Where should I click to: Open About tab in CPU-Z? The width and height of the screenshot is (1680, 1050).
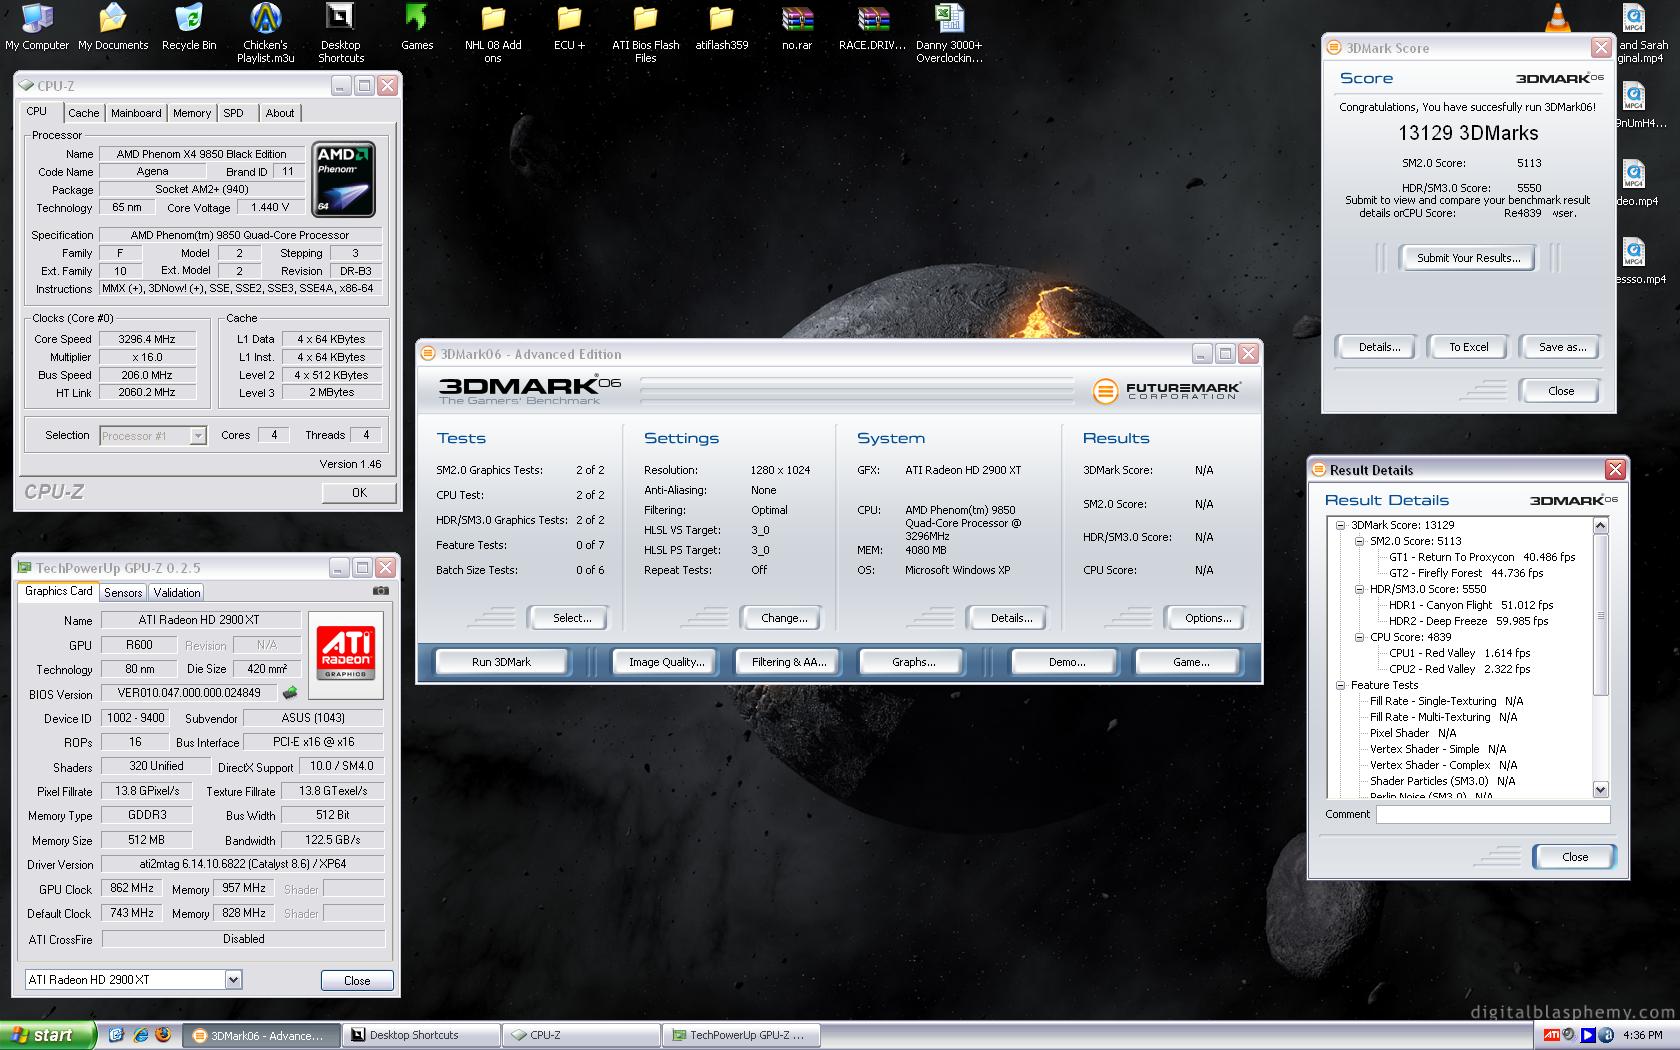pos(280,113)
